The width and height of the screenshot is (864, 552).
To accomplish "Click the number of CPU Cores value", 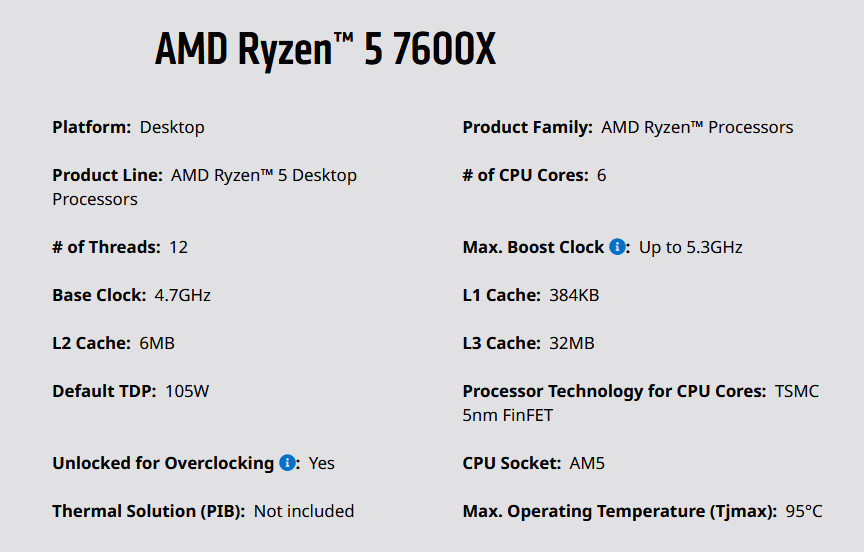I will pyautogui.click(x=601, y=175).
